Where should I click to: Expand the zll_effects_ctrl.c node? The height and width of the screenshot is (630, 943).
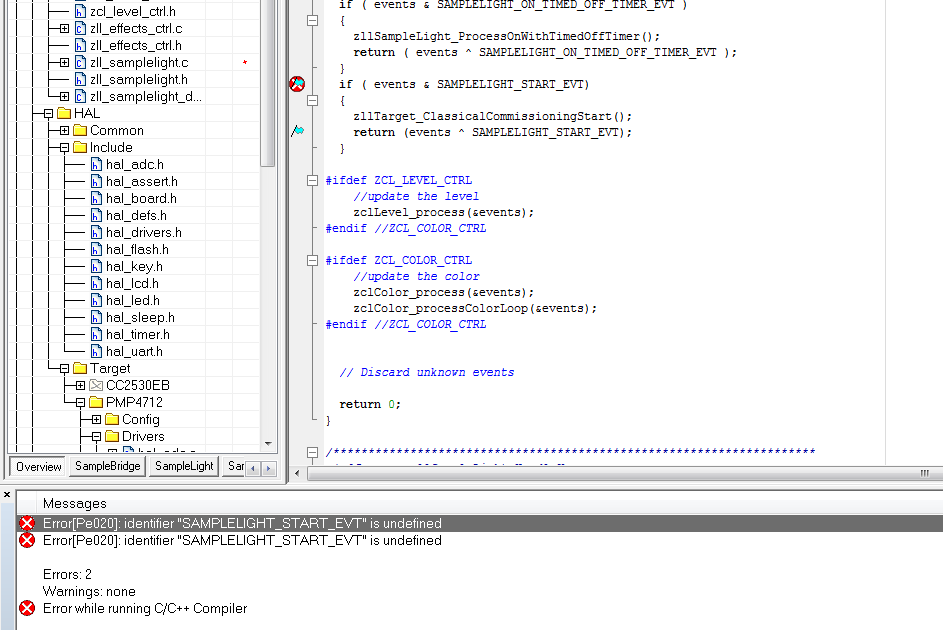tap(64, 28)
